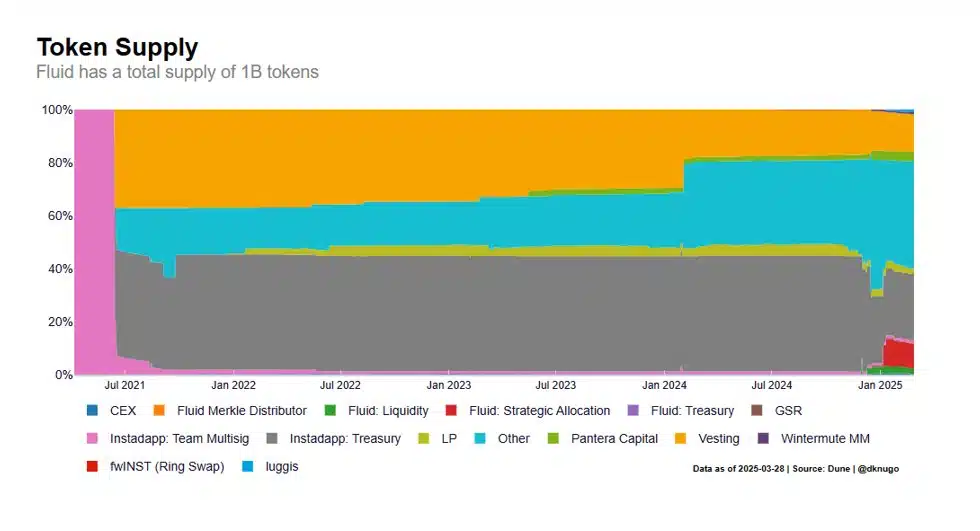Click the cyan Other legend swatch

480,438
